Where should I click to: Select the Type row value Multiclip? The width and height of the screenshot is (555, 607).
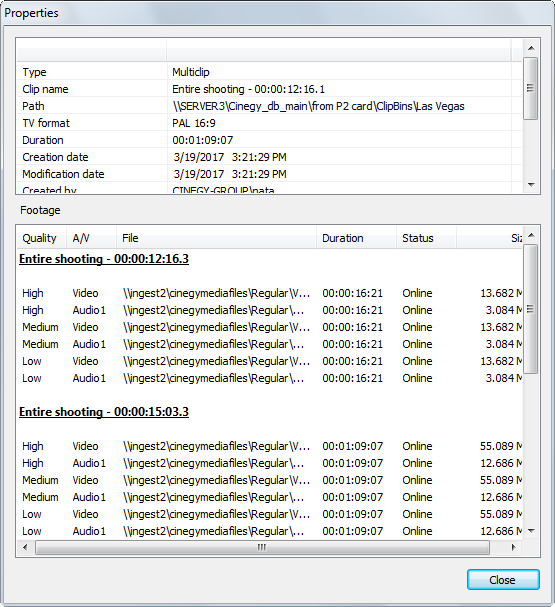tap(191, 72)
